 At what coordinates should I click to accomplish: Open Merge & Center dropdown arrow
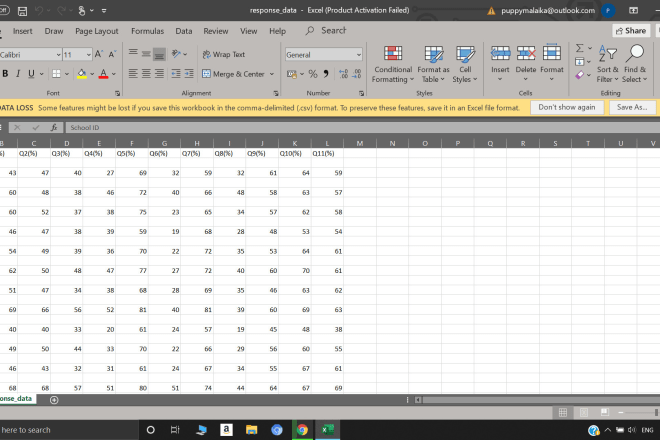pyautogui.click(x=271, y=74)
